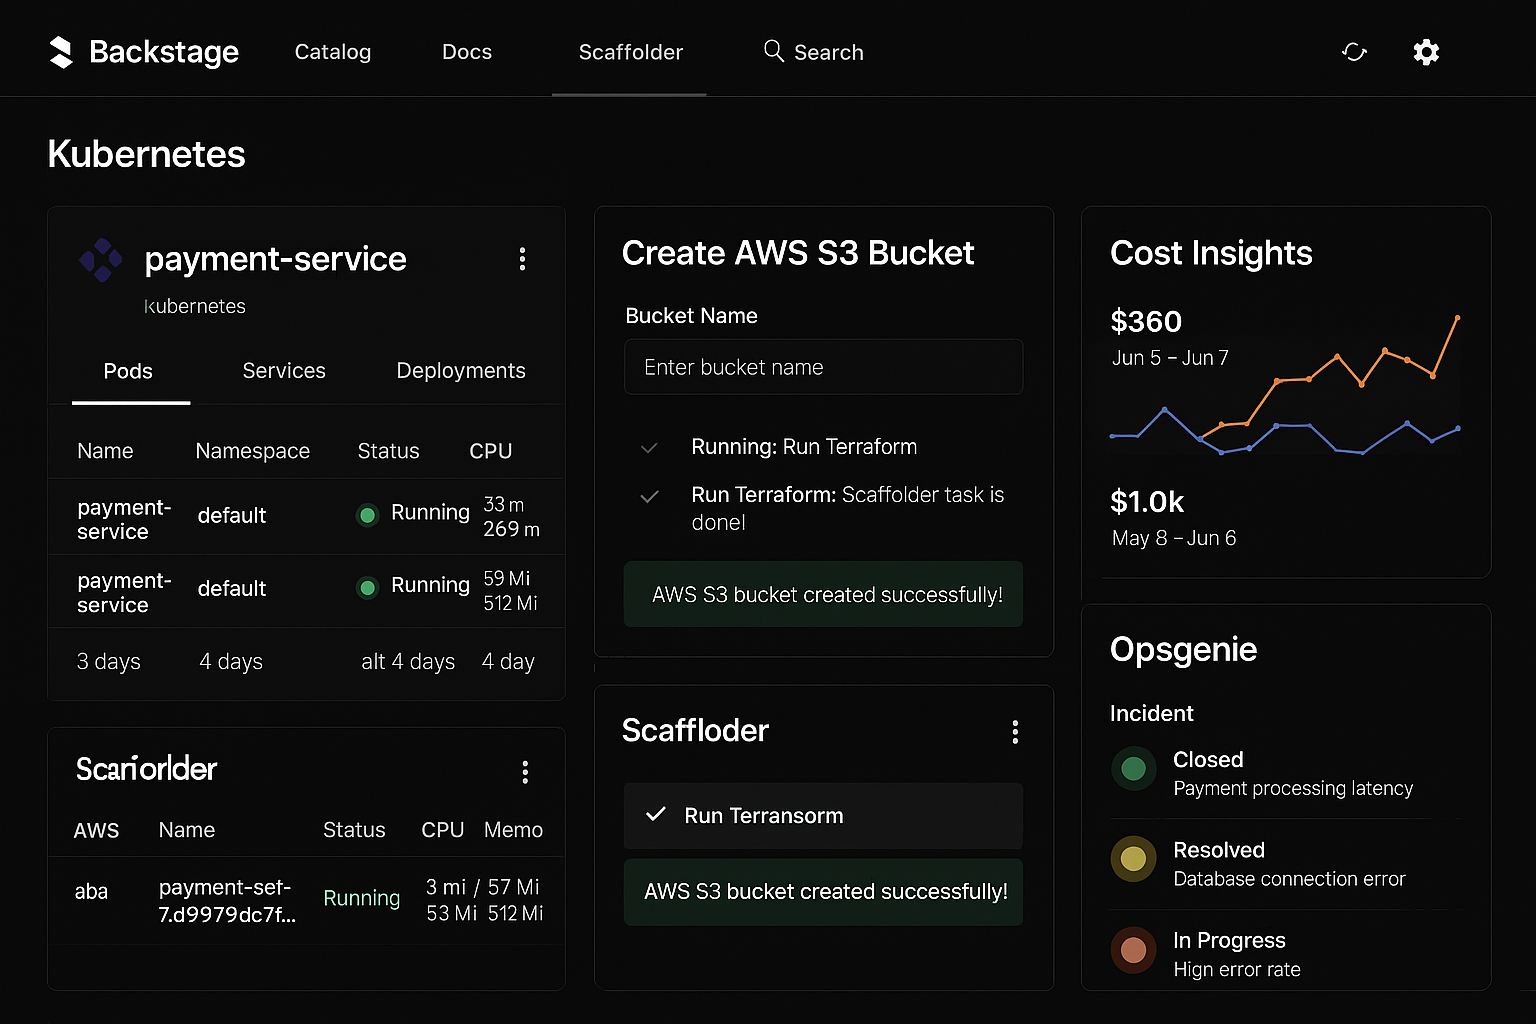1536x1024 pixels.
Task: Click the yellow Resolved incident indicator
Action: coord(1133,858)
